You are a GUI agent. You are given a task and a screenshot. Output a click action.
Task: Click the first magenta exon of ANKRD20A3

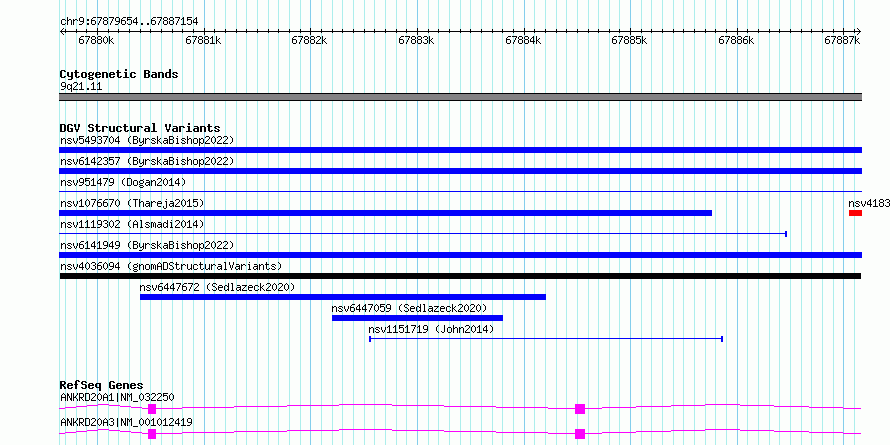pos(152,434)
